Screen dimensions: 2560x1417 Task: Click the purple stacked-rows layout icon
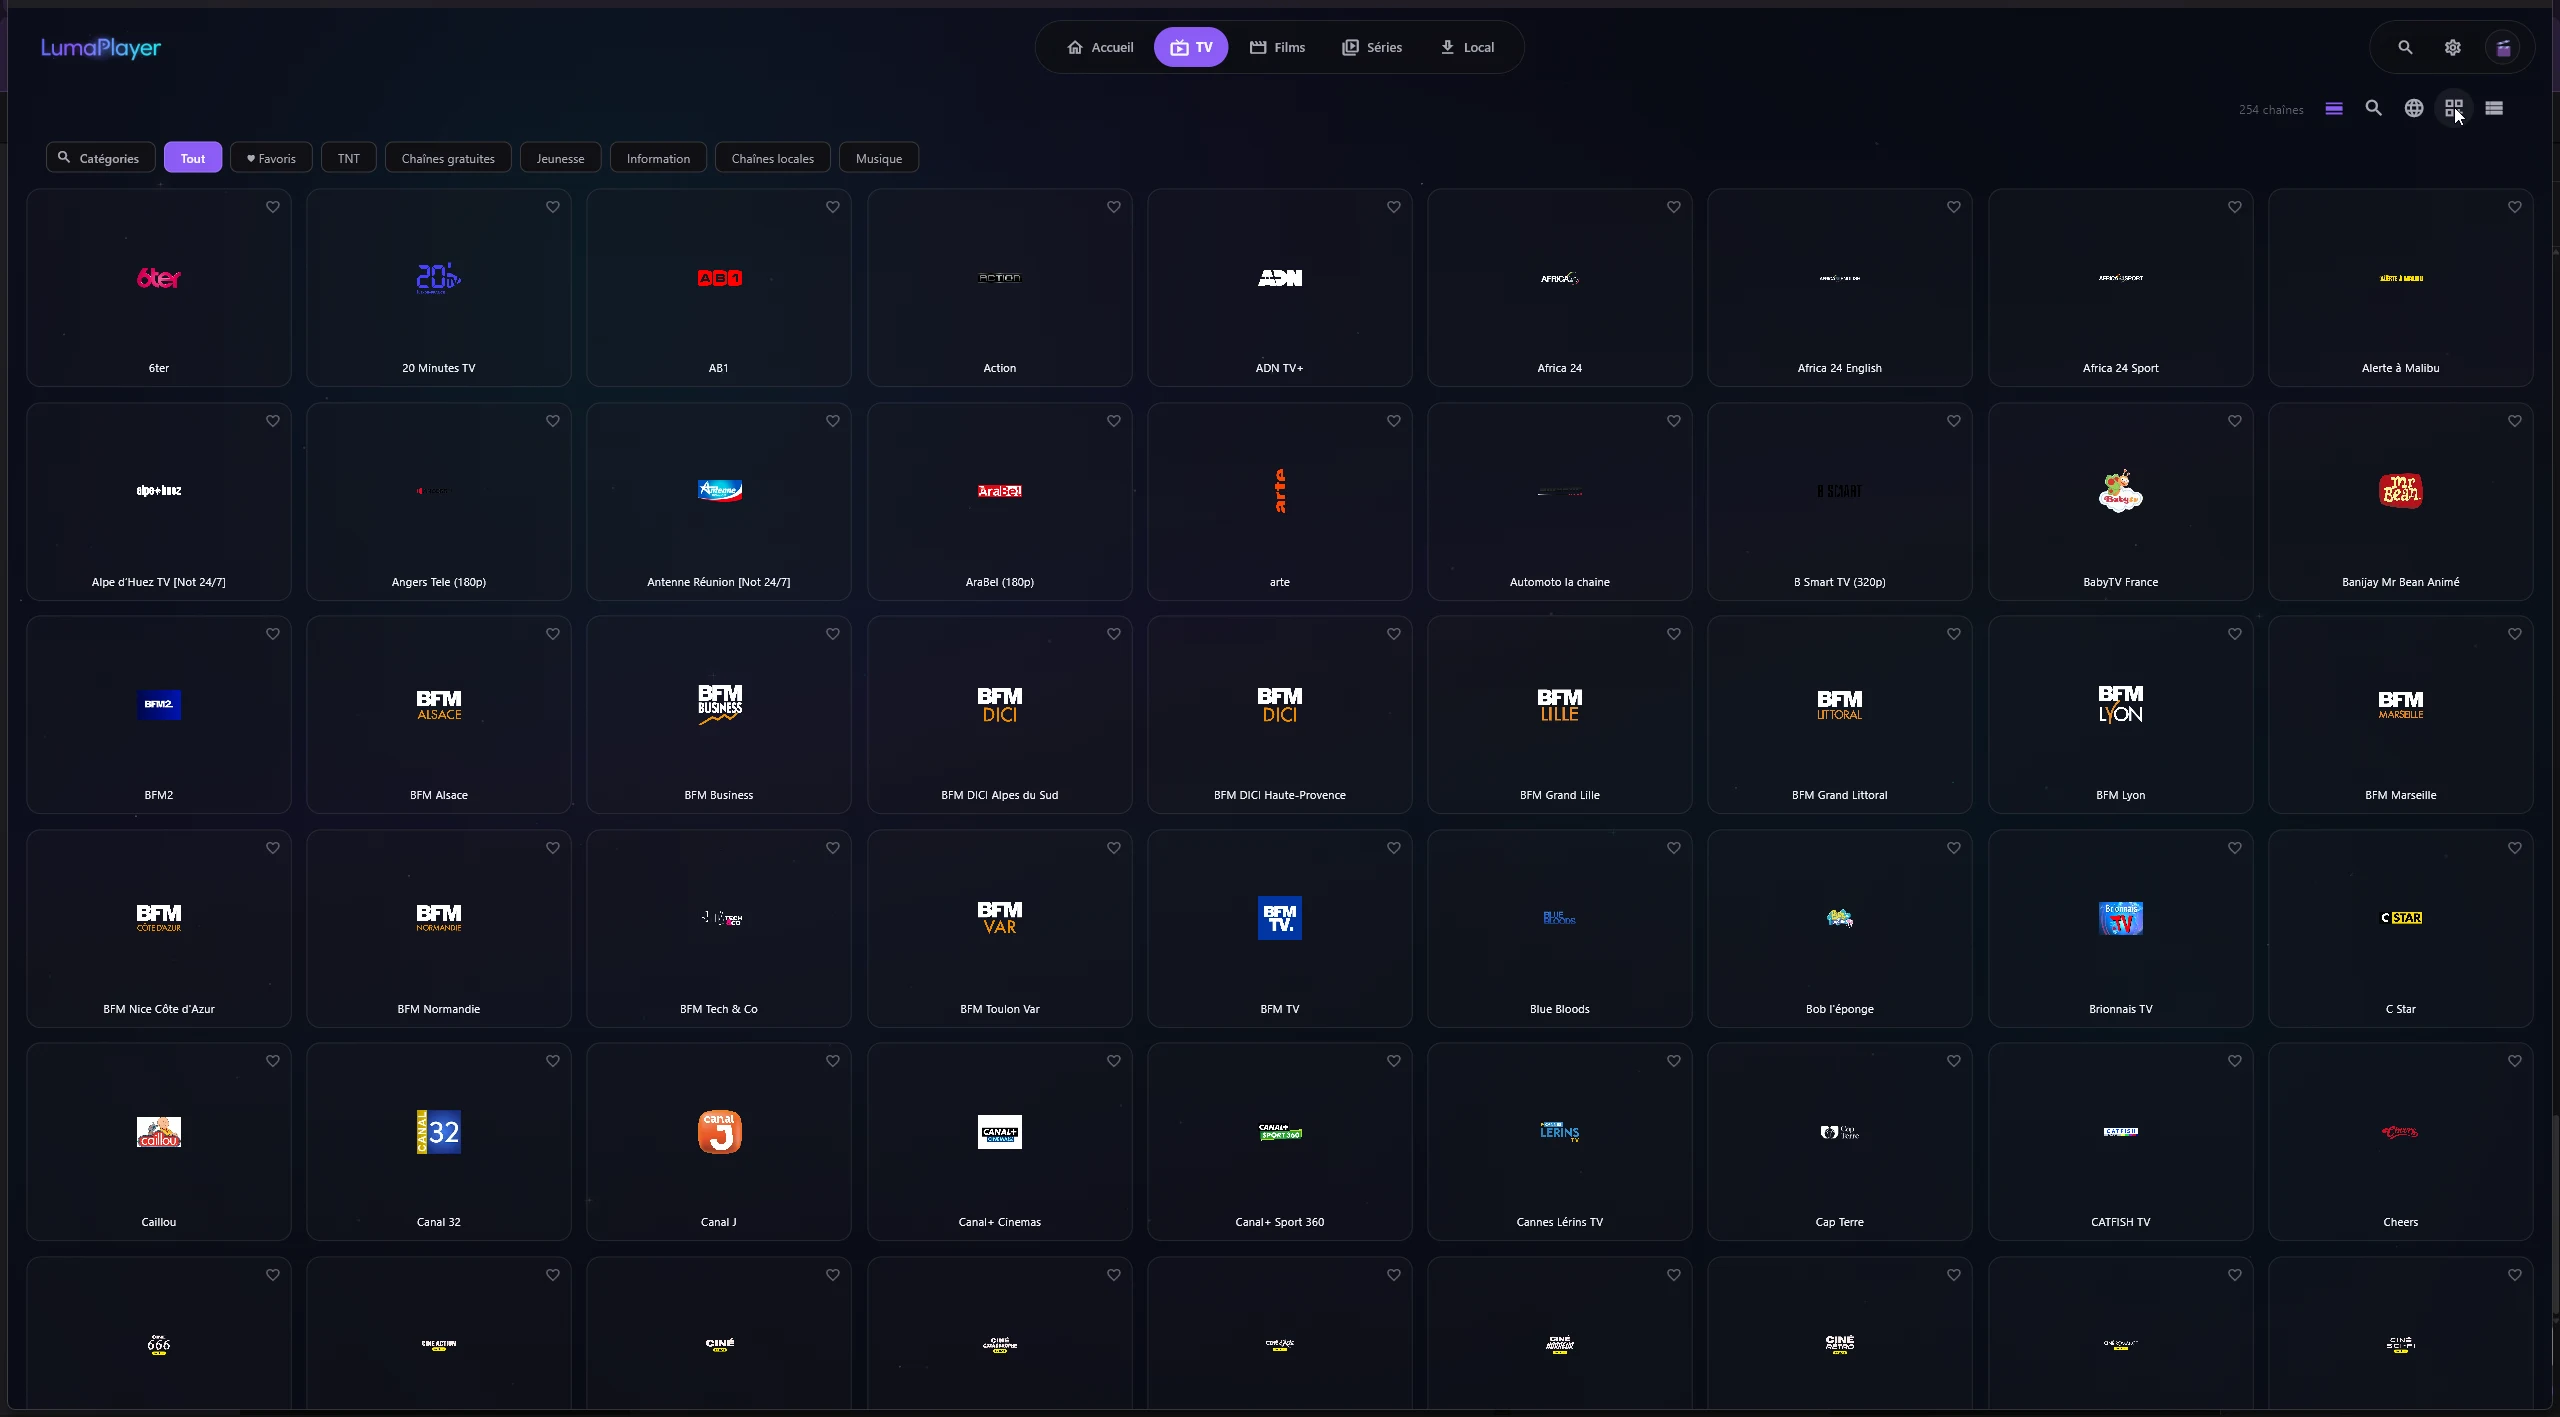tap(2334, 108)
